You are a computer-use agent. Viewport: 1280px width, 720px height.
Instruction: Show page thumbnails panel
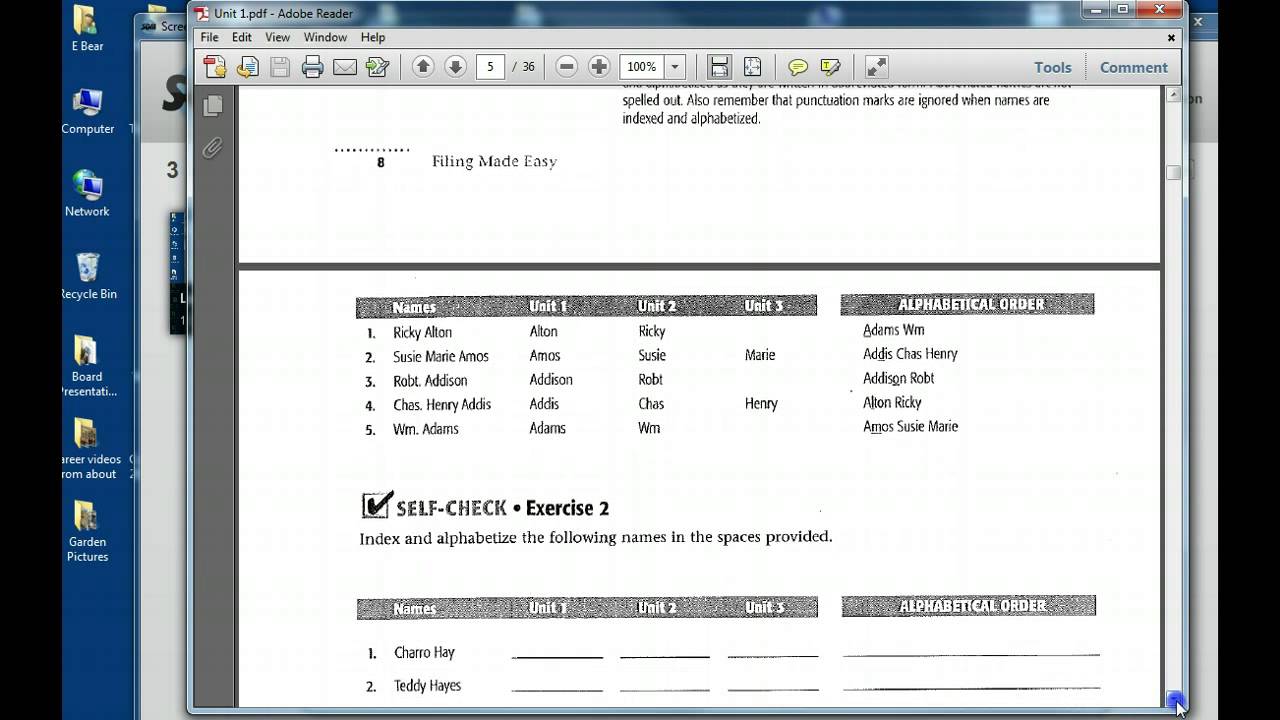212,105
